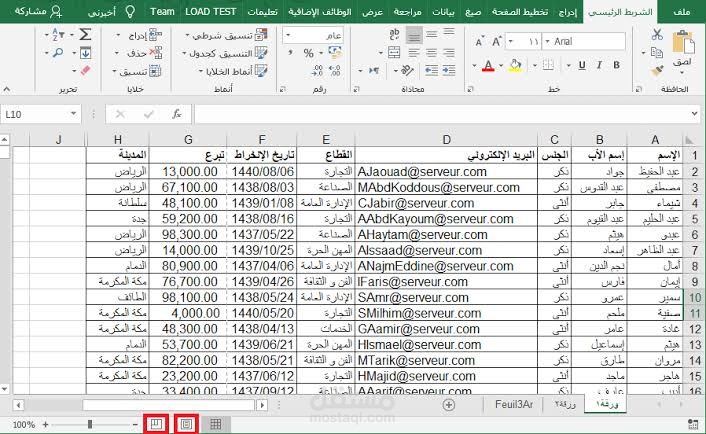Screen dimensions: 706x434
Task: Switch to Page Break Preview in status bar
Action: 156,424
